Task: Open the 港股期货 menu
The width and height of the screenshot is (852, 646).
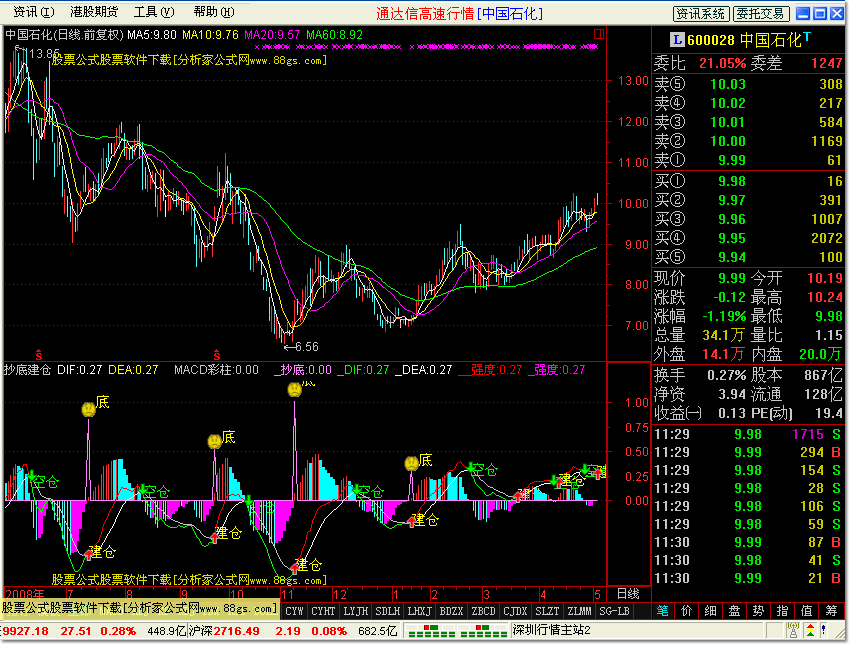Action: 94,11
